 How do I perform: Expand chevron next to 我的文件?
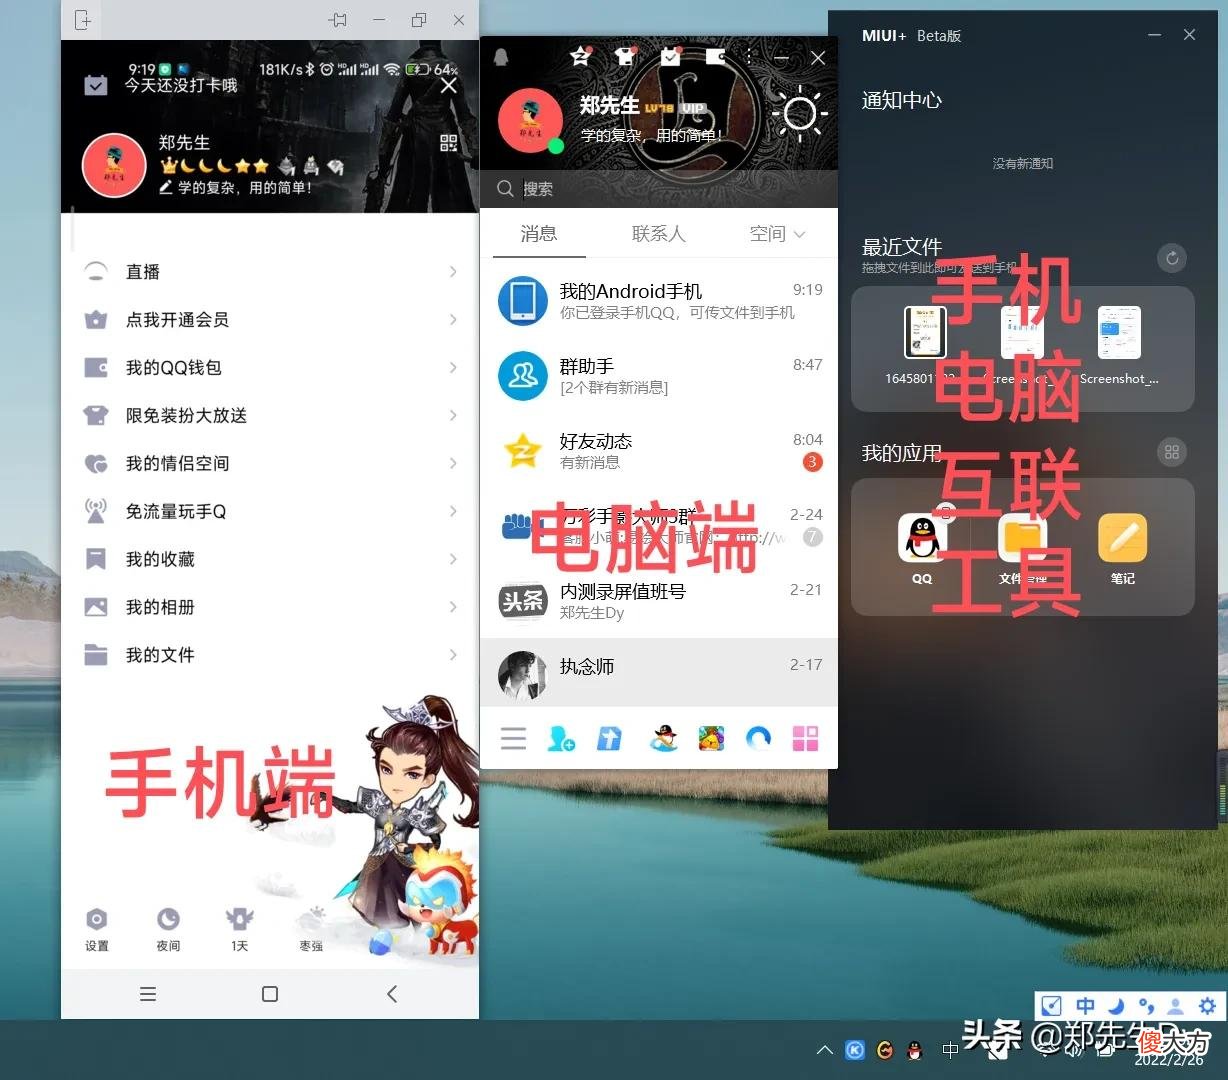(x=453, y=655)
